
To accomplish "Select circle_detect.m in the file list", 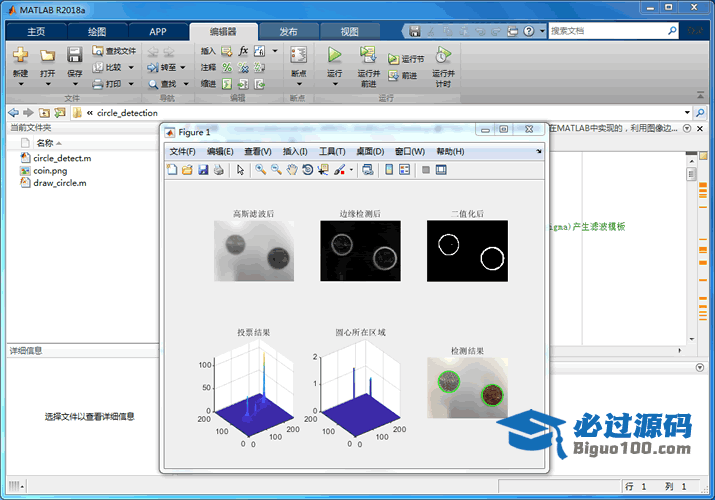I will point(62,158).
